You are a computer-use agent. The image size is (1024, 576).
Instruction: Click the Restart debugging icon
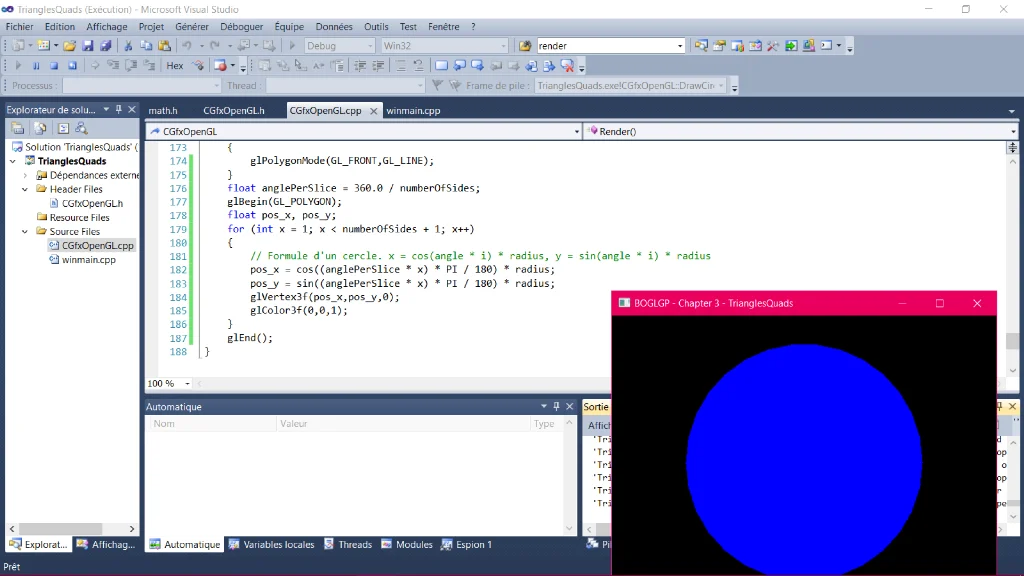(72, 65)
